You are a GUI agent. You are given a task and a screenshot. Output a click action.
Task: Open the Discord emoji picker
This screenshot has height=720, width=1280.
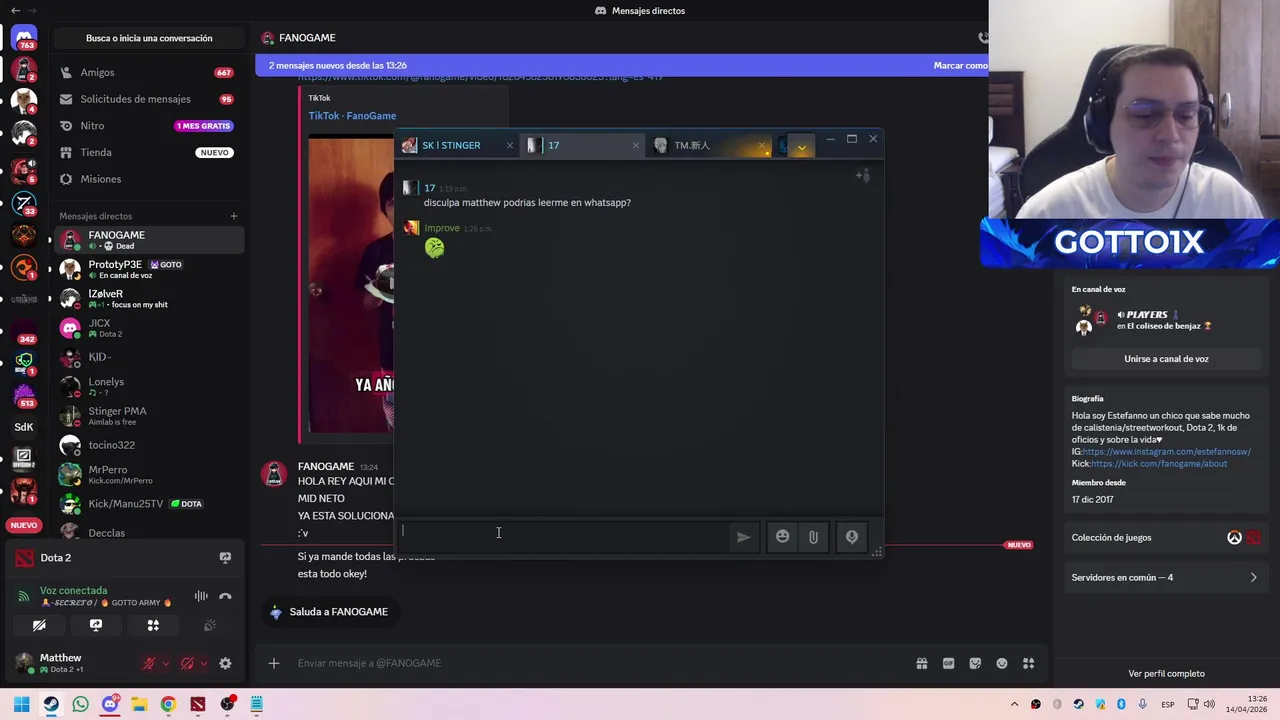click(1002, 663)
